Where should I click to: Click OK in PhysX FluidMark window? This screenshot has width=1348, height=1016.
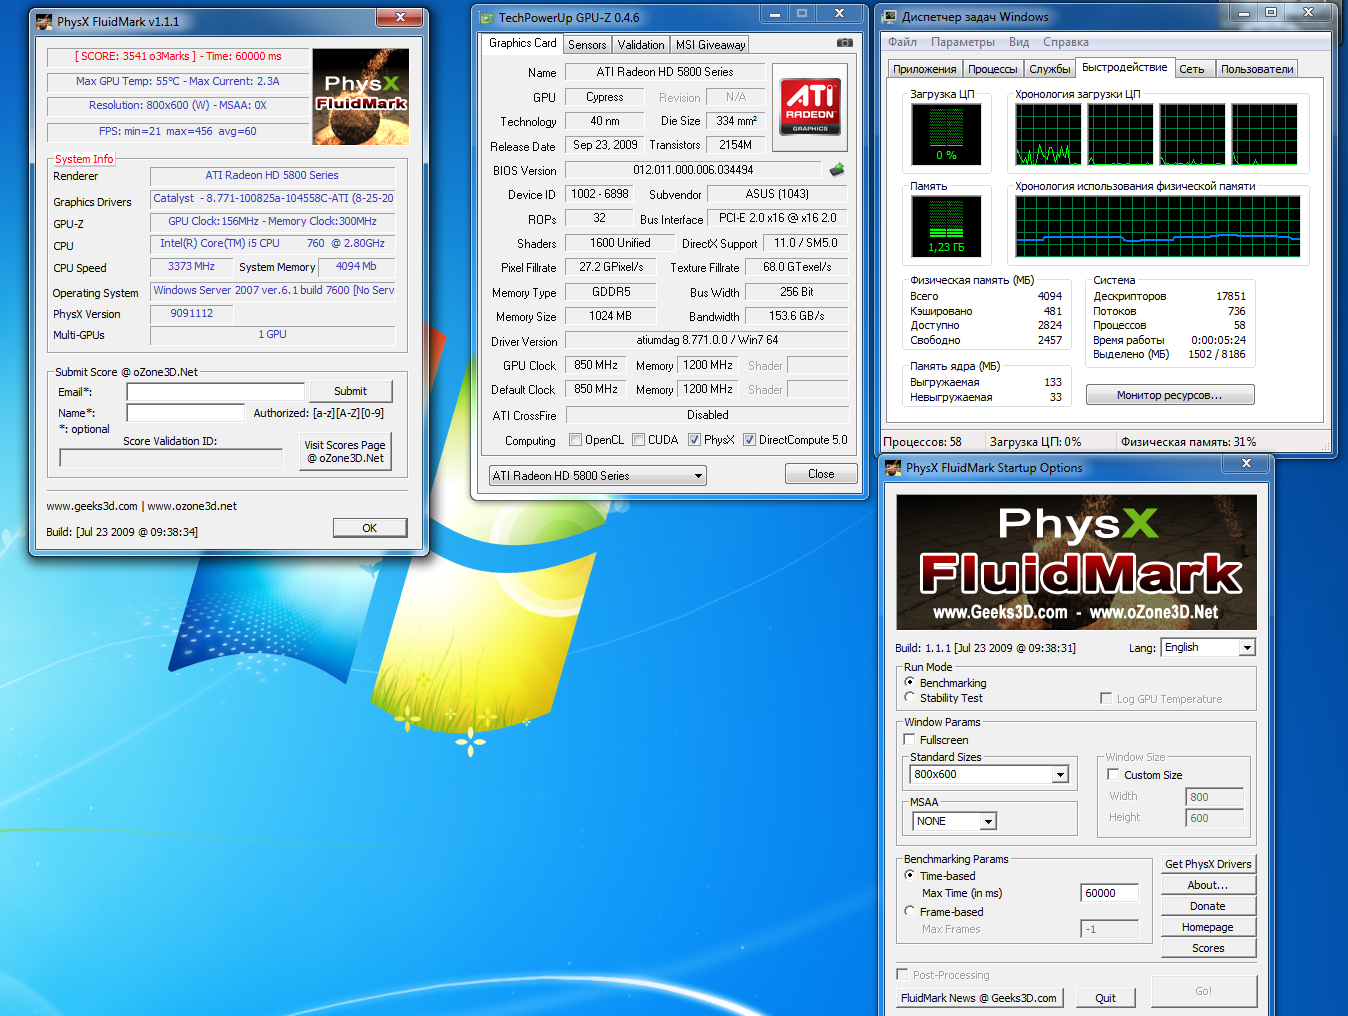click(x=370, y=528)
